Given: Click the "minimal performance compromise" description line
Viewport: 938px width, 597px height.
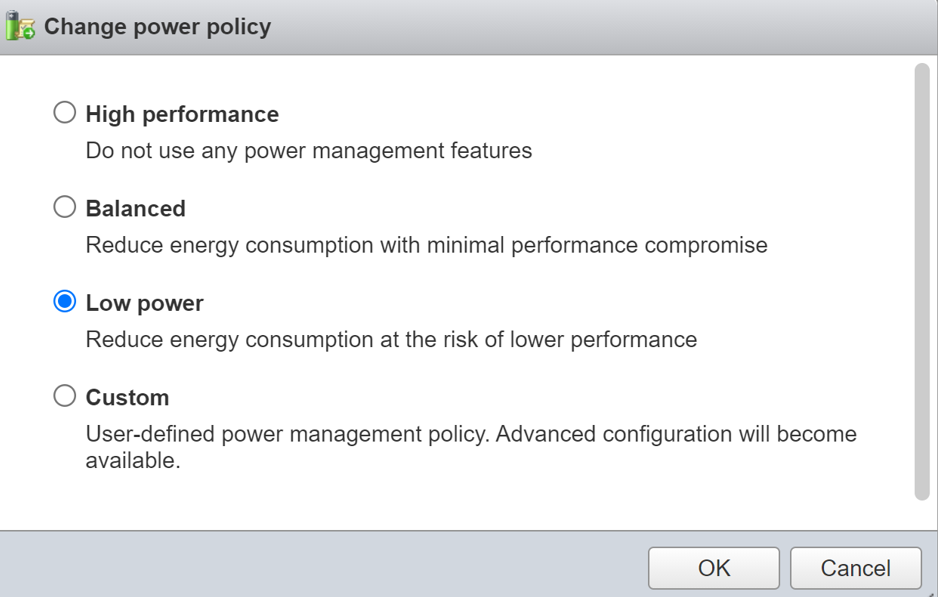Looking at the screenshot, I should point(427,245).
